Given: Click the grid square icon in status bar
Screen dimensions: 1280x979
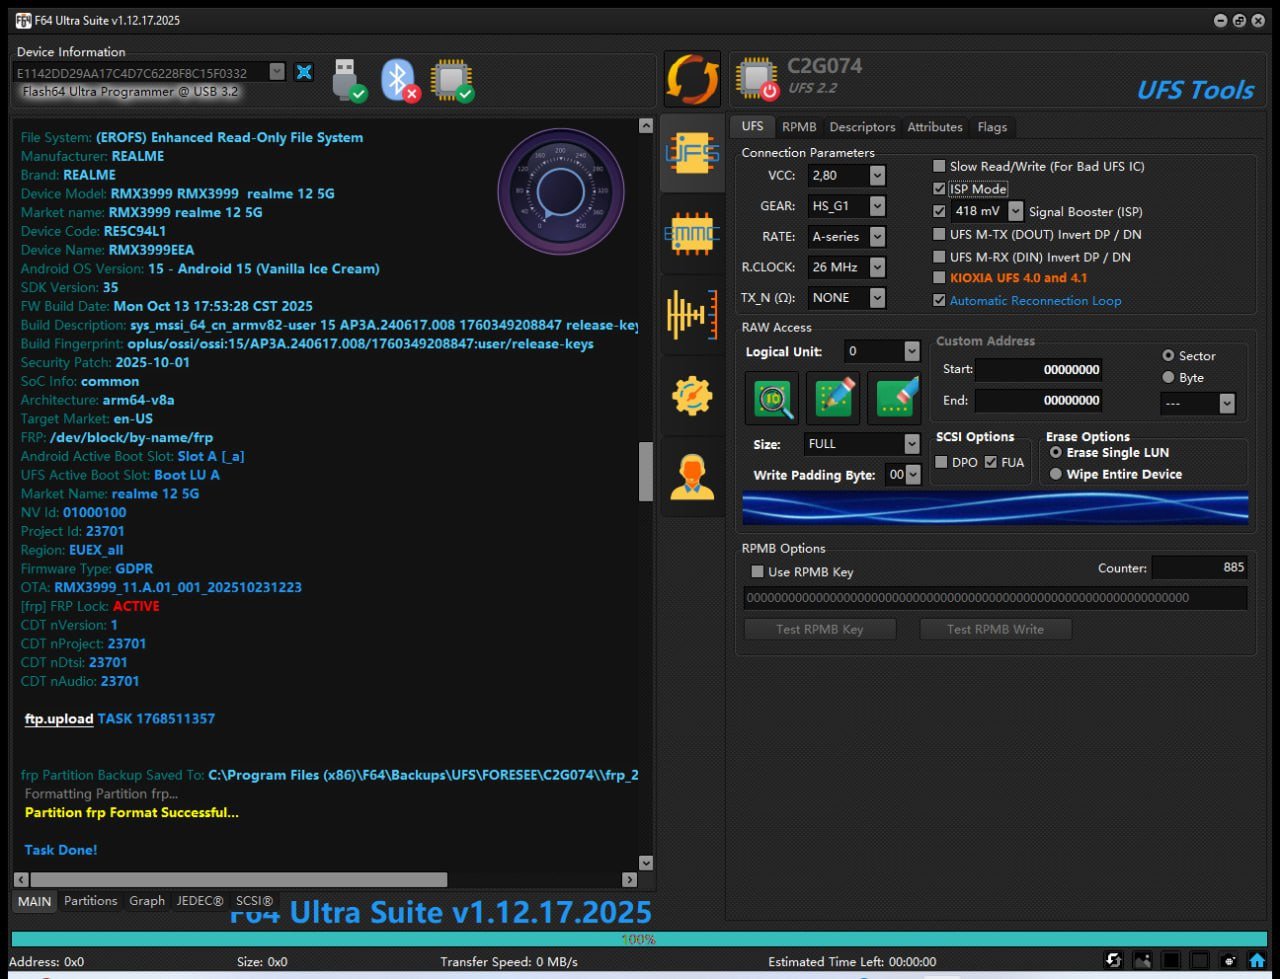Looking at the screenshot, I should 1200,960.
